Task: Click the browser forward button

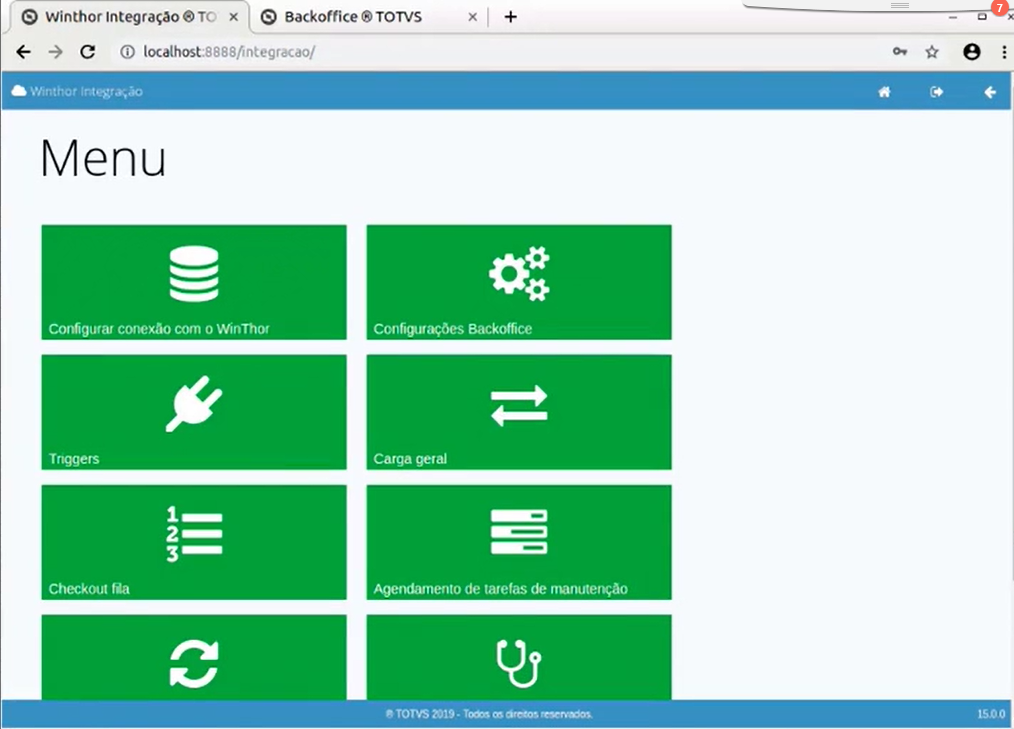Action: tap(56, 52)
